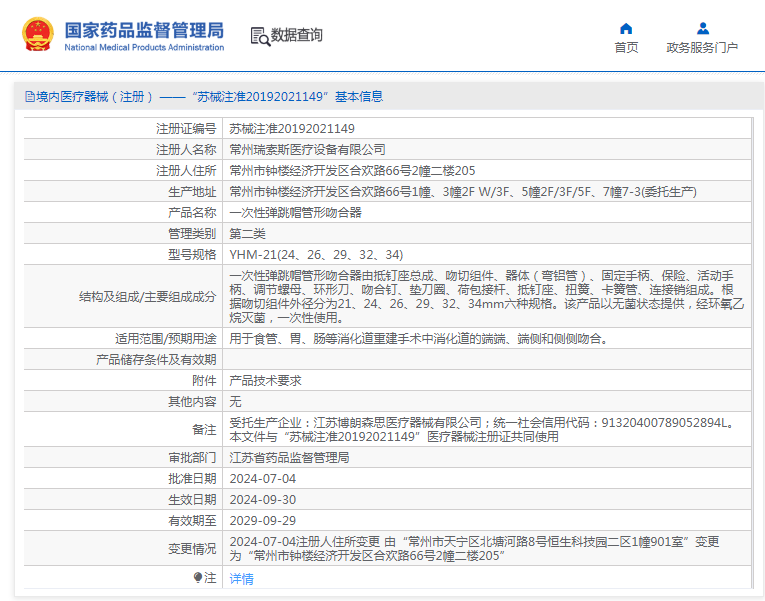Image resolution: width=765 pixels, height=601 pixels.
Task: Click National Medical Products Administration text
Action: [x=144, y=47]
